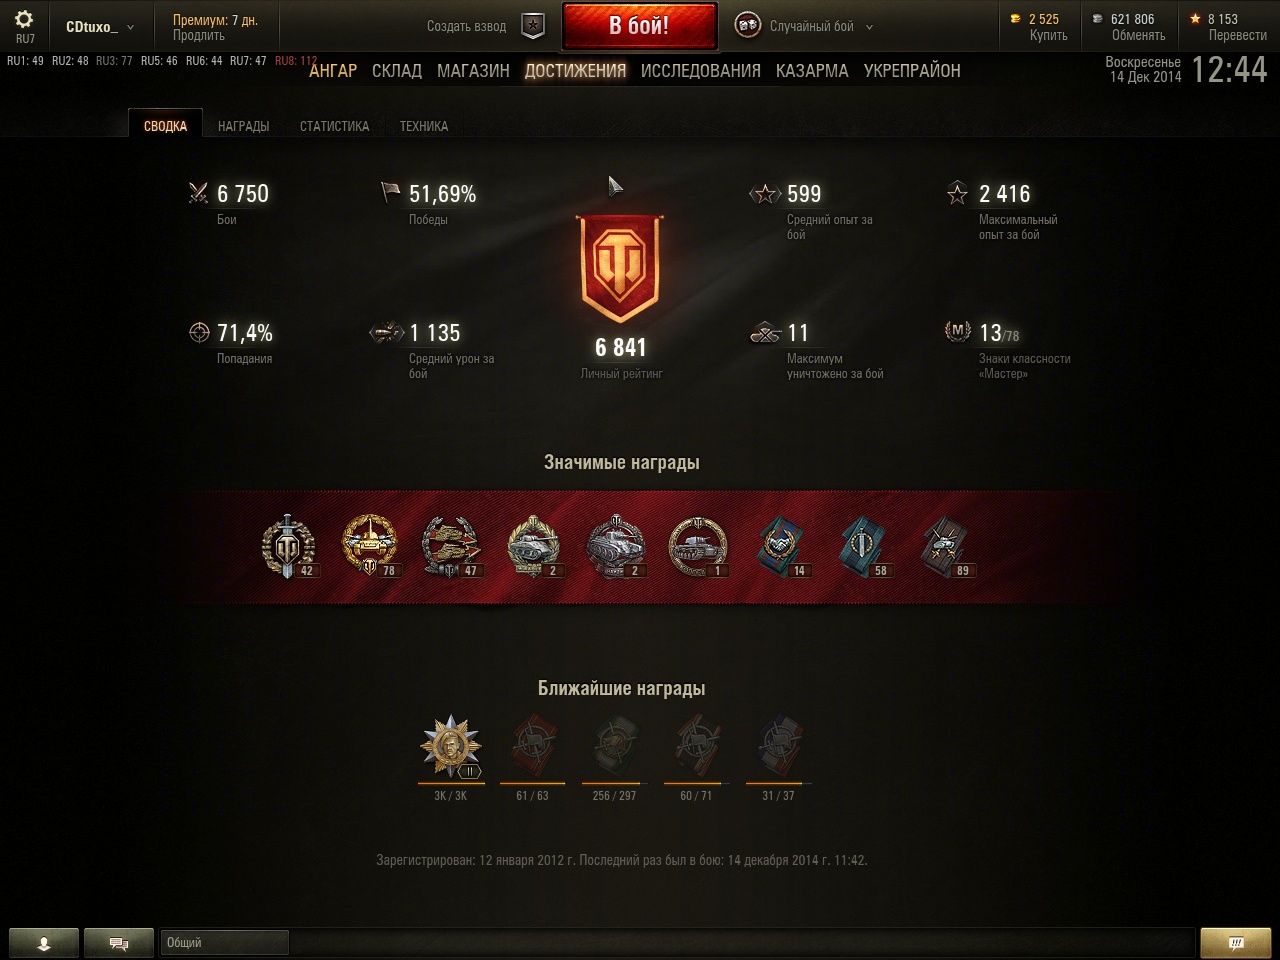
Task: Click 'Продлить' to extend premium
Action: point(198,35)
